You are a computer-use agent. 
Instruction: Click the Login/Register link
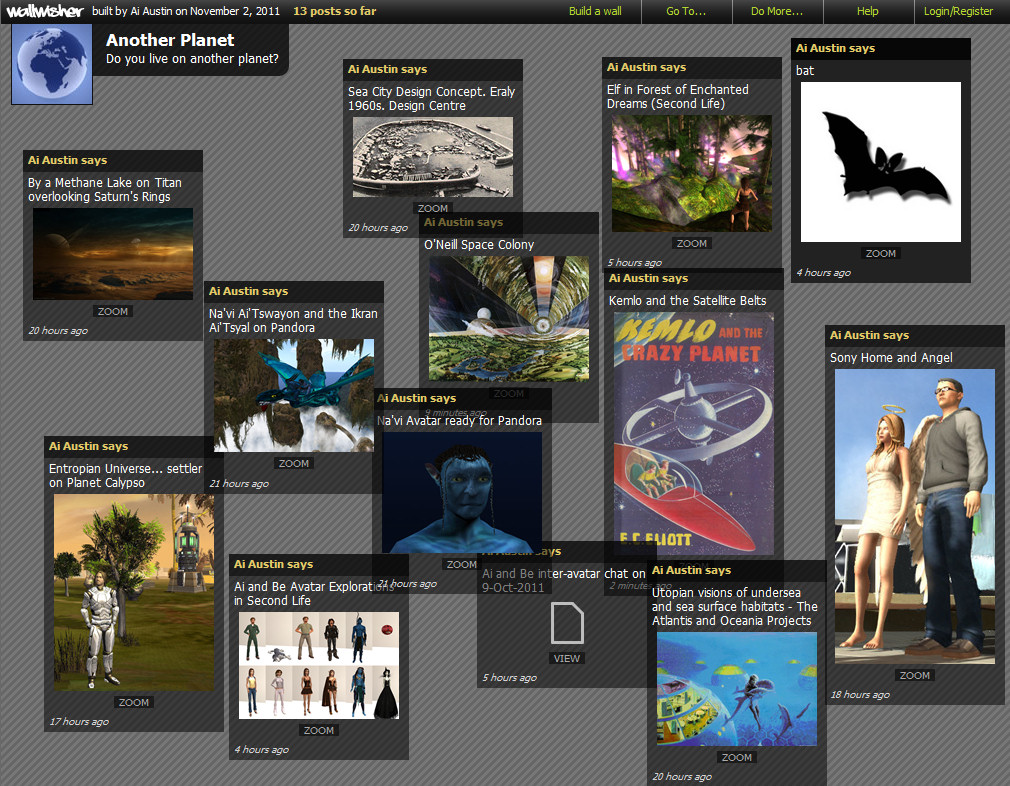[958, 11]
